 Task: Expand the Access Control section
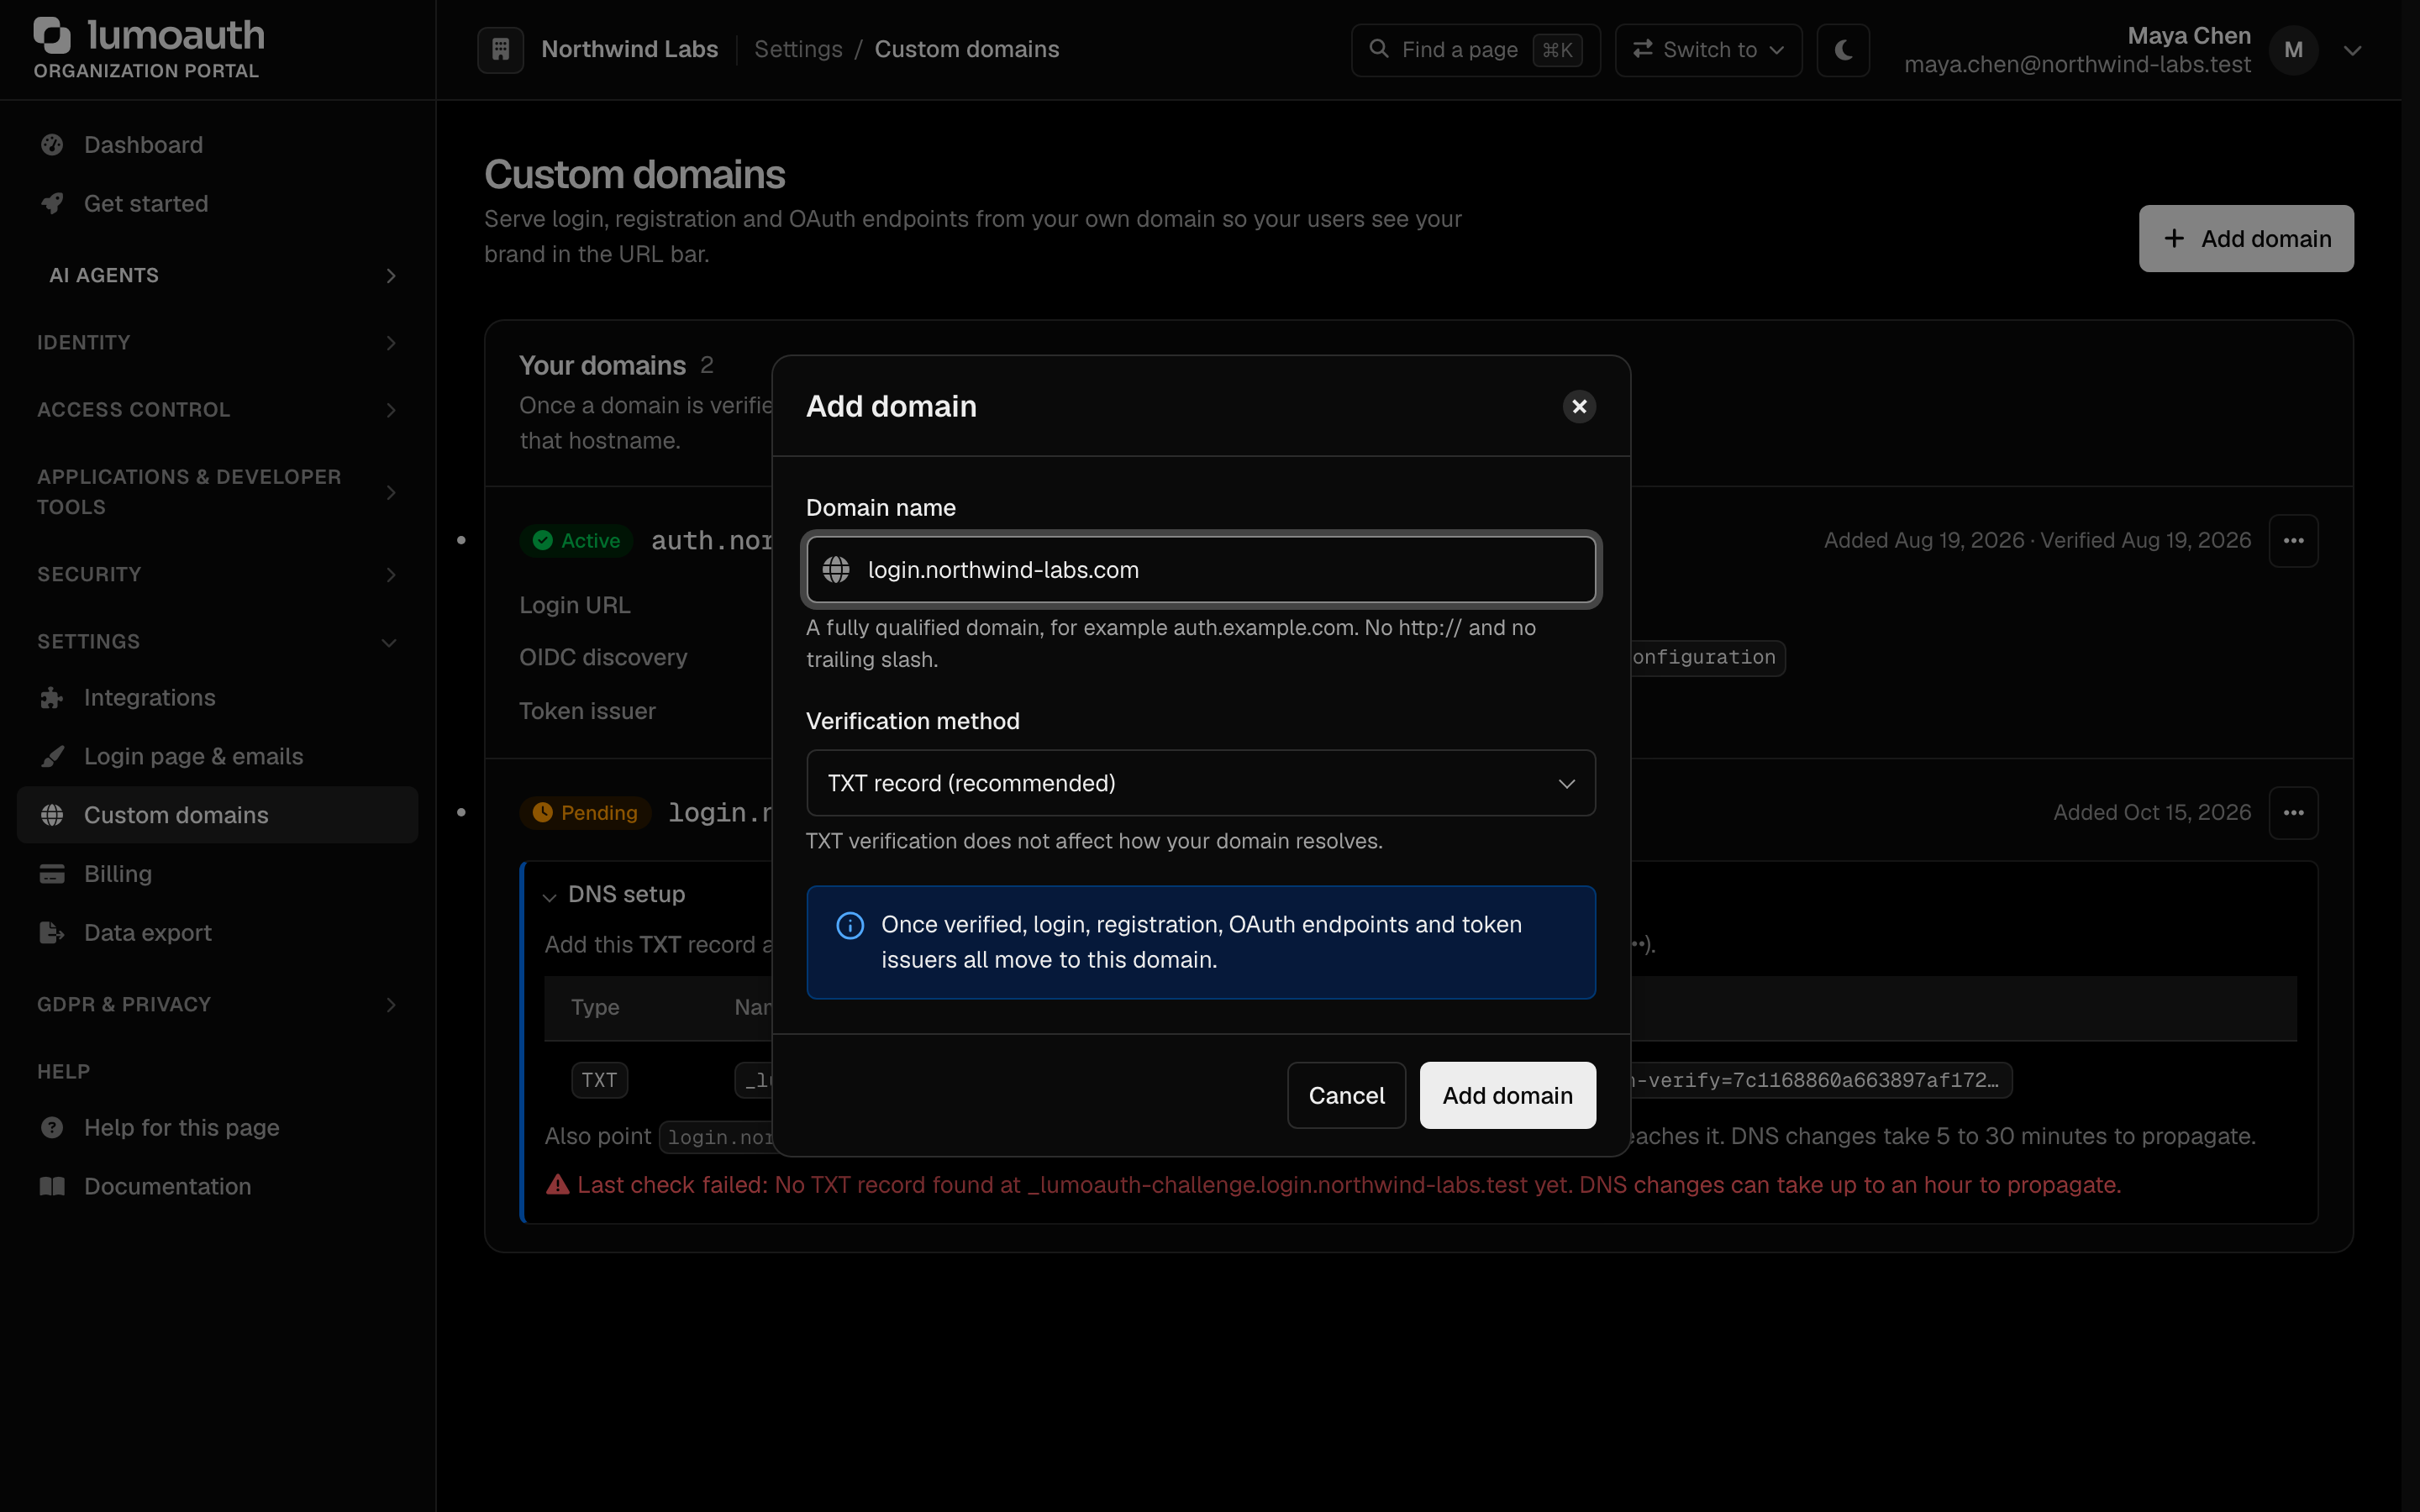(x=218, y=409)
